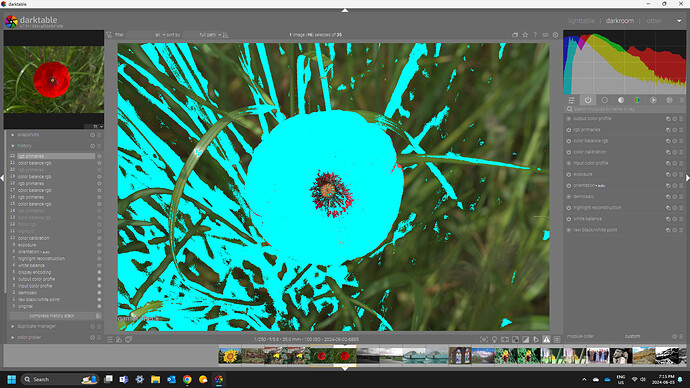Image resolution: width=690 pixels, height=388 pixels.
Task: Open the color grading modules group
Action: click(x=637, y=100)
